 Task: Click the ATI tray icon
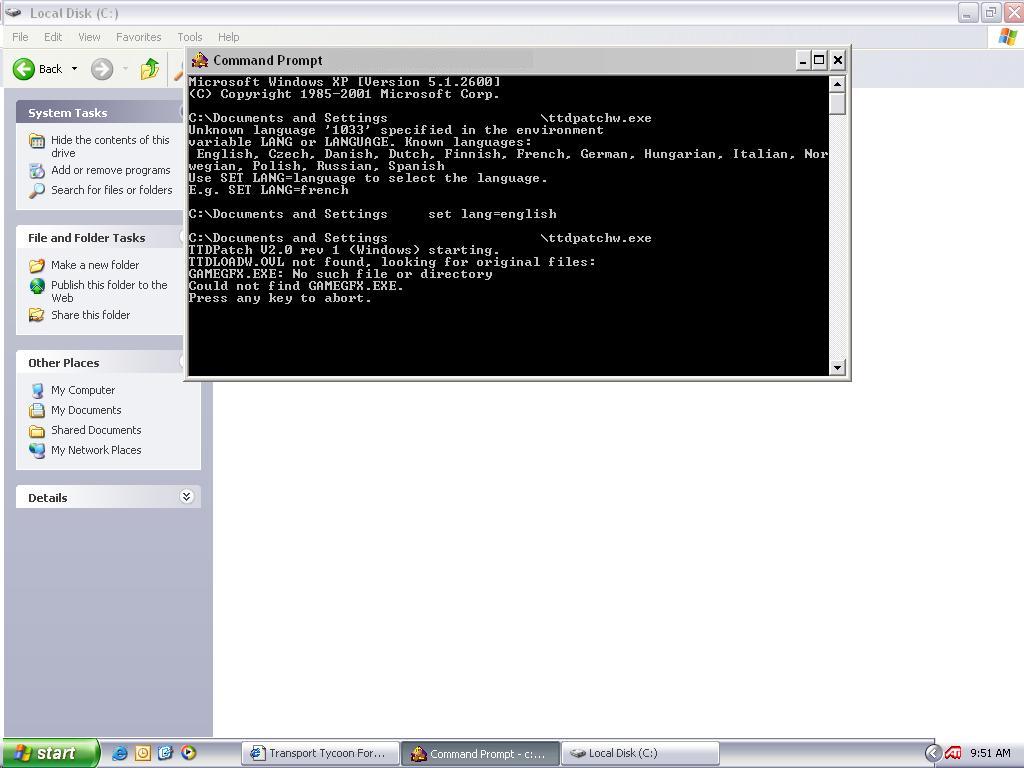coord(953,754)
